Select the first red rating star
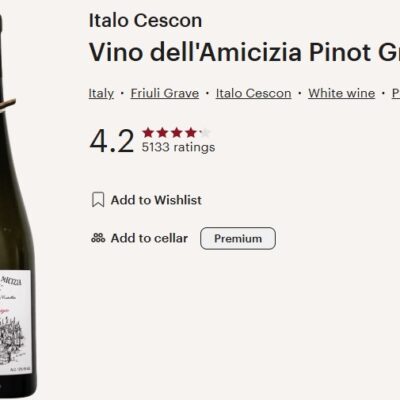 click(148, 133)
